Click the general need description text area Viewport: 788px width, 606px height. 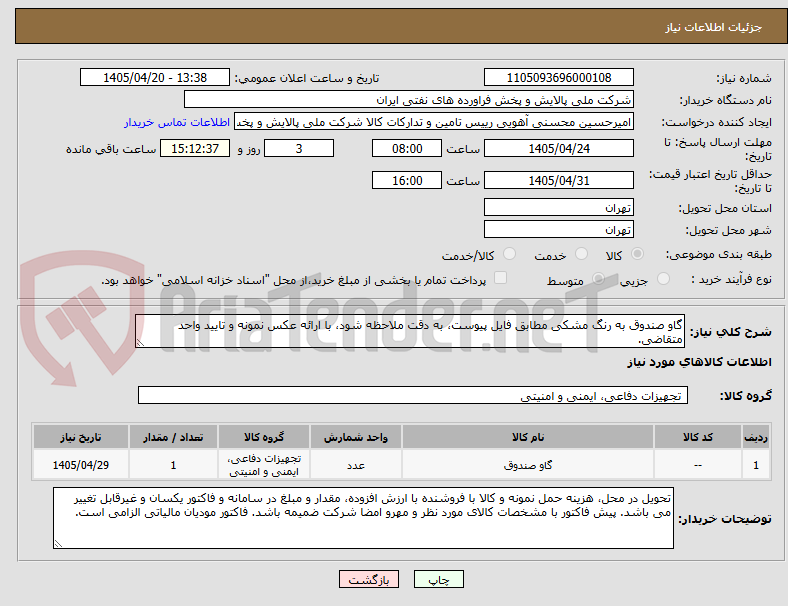coord(410,331)
